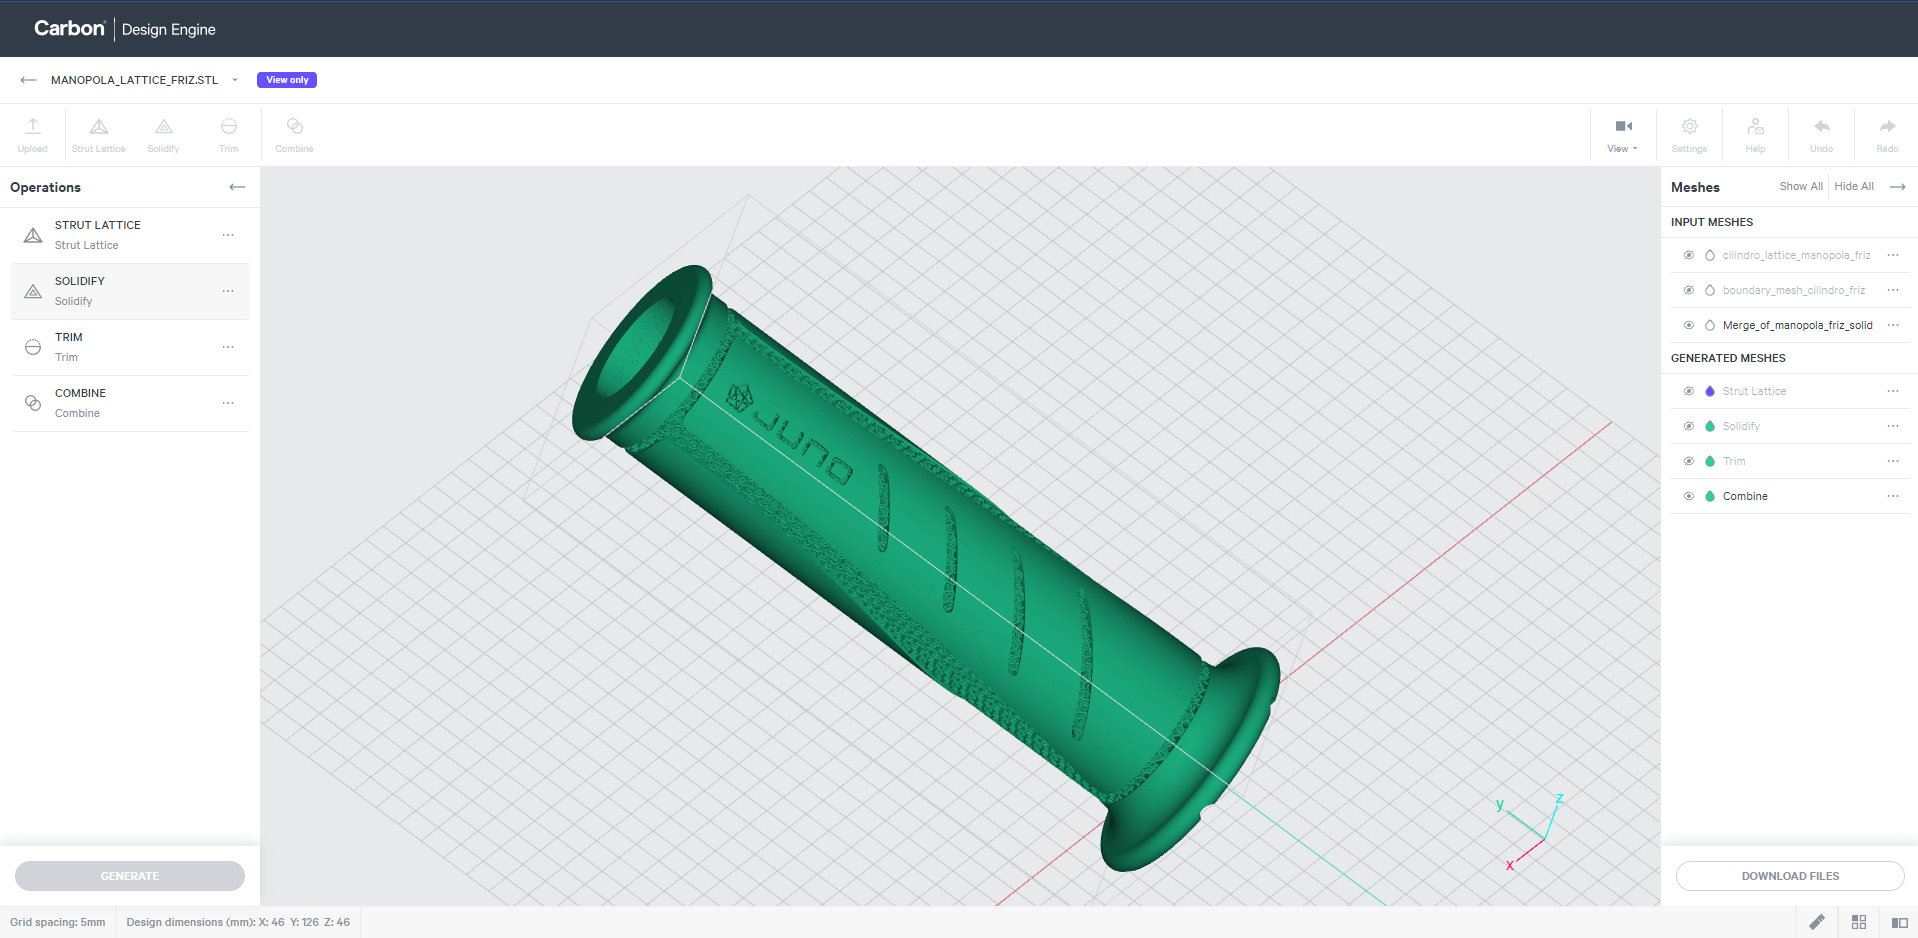This screenshot has height=938, width=1918.
Task: Toggle visibility of boundary_mesh_cilindro_friz mesh
Action: (1689, 290)
